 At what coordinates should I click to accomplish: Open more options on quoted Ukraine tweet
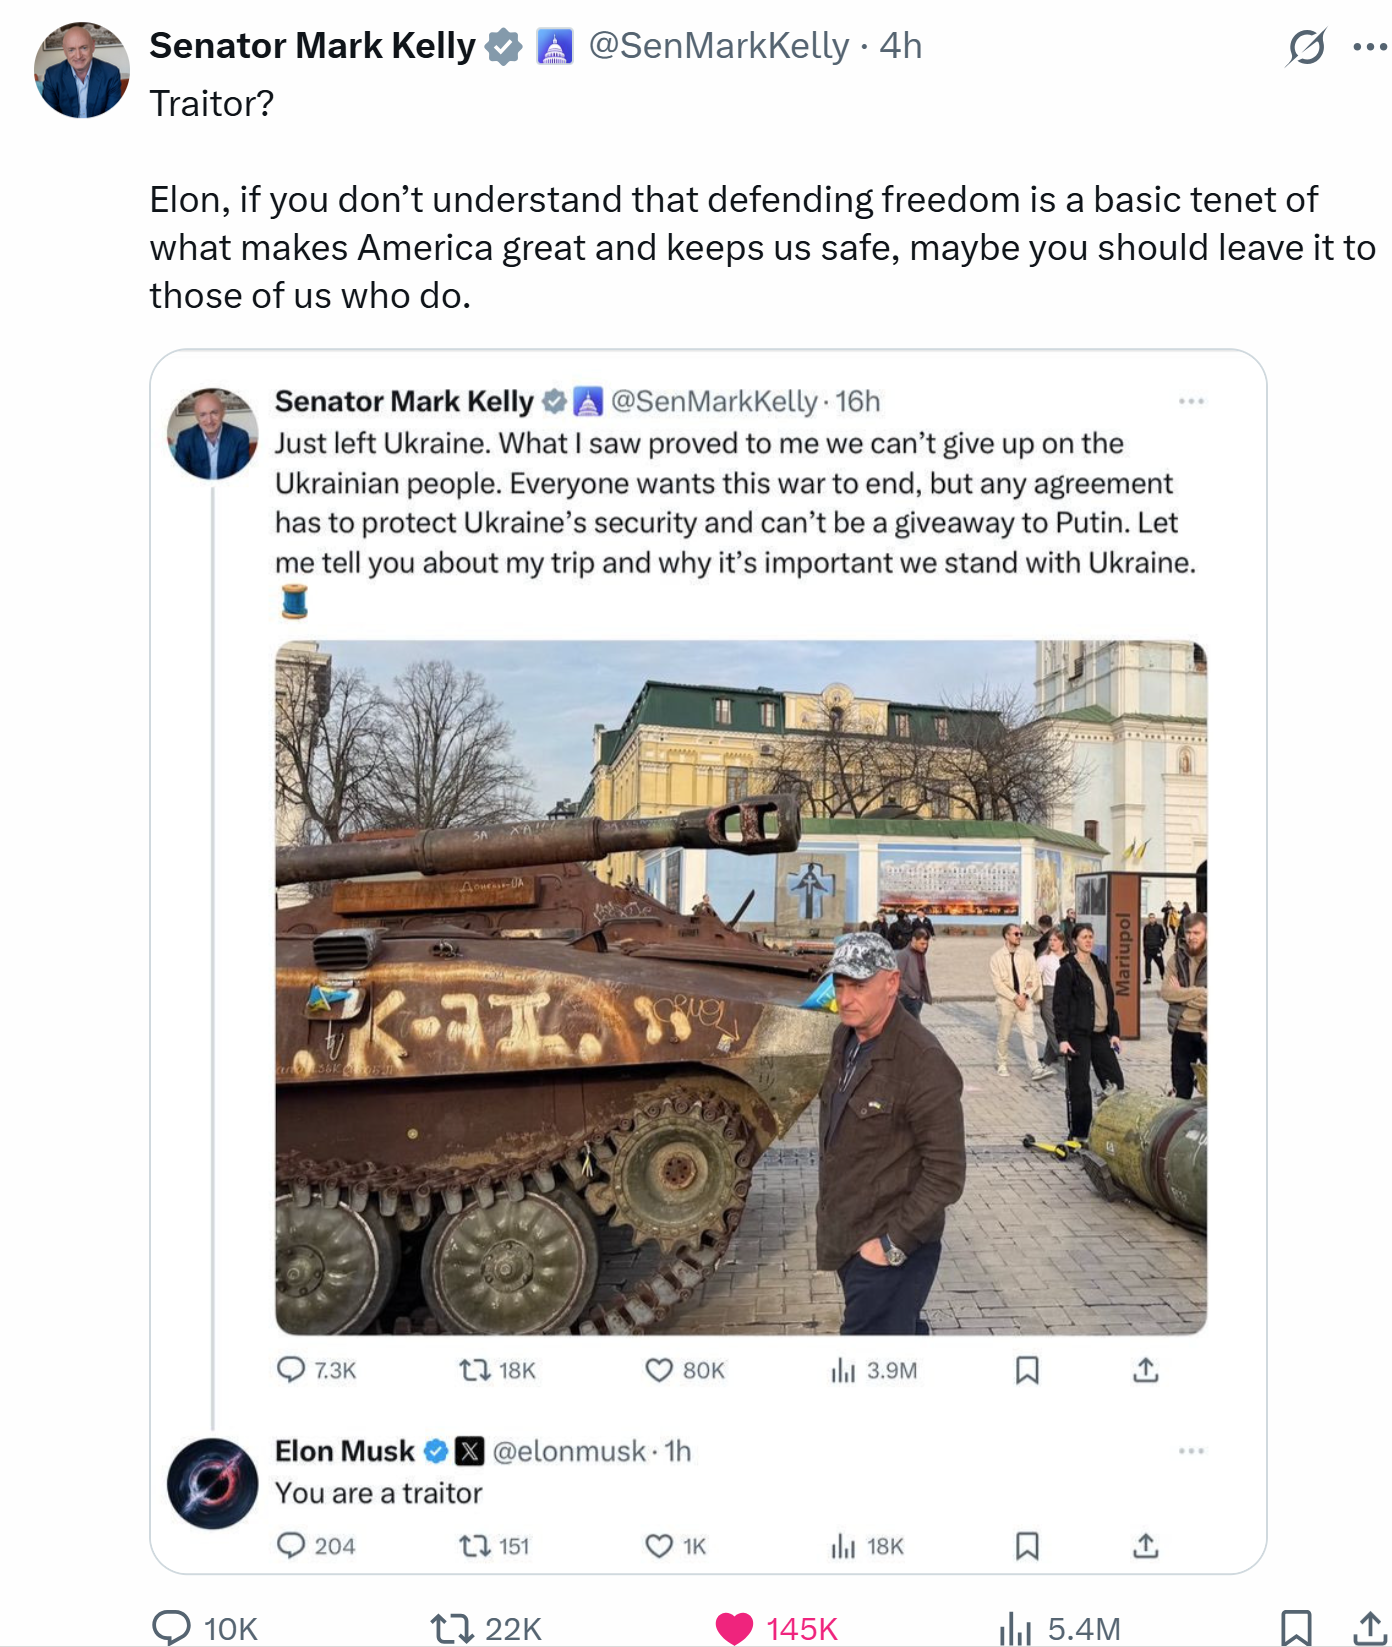pyautogui.click(x=1191, y=401)
